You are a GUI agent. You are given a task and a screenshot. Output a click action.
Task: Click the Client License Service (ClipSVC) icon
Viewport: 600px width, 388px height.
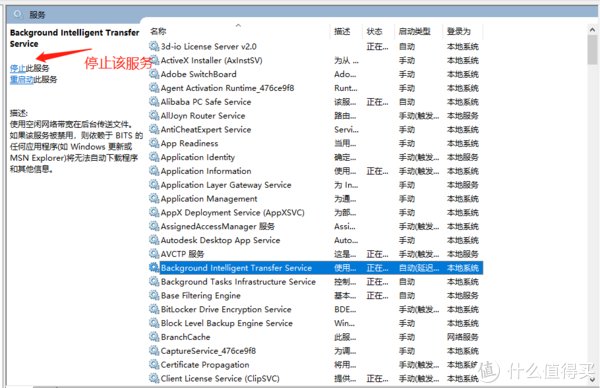point(154,378)
